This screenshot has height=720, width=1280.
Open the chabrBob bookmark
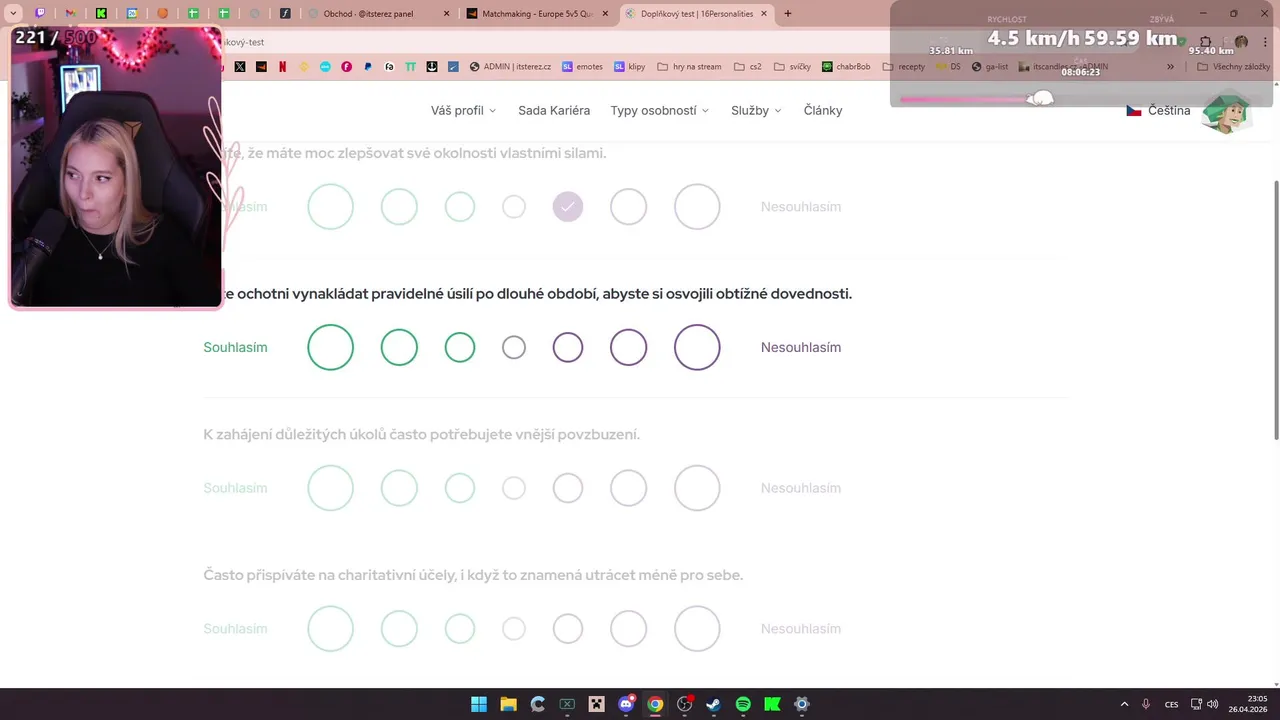(846, 67)
